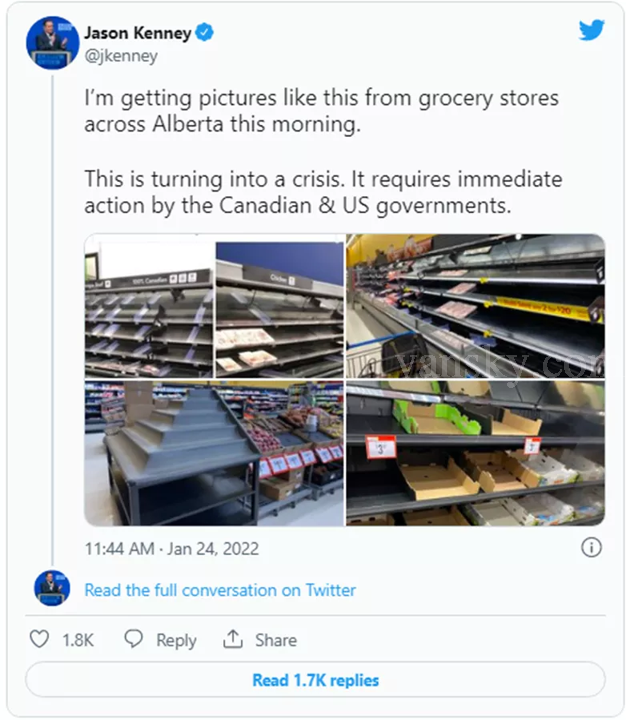Click Jason Kenney's profile avatar
Screen dimensions: 626x720
pyautogui.click(x=51, y=42)
